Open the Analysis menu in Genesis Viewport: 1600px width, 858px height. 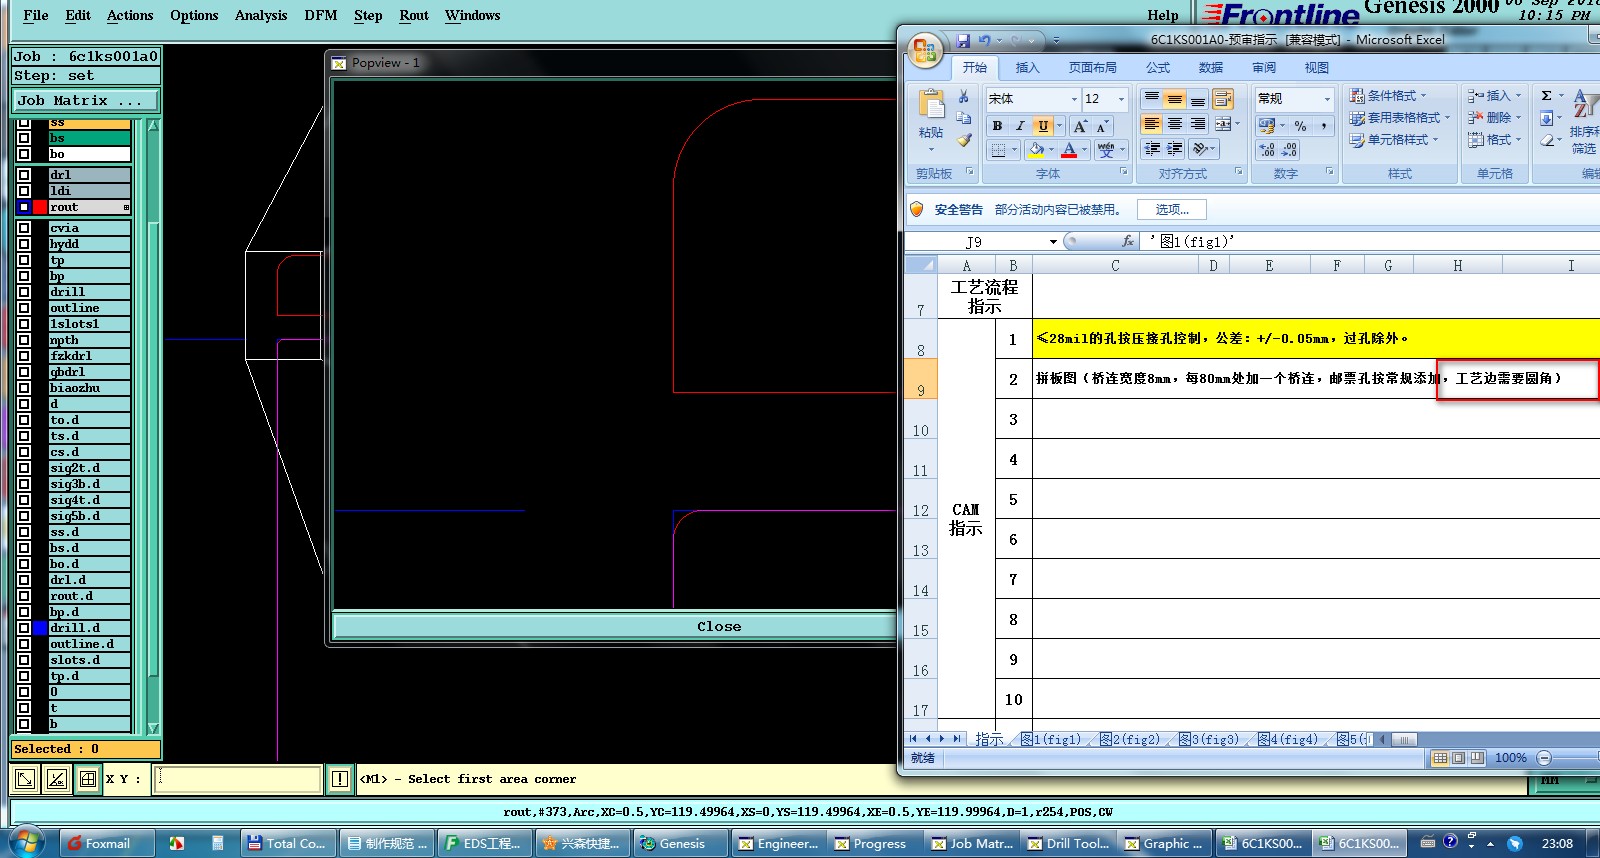[260, 15]
